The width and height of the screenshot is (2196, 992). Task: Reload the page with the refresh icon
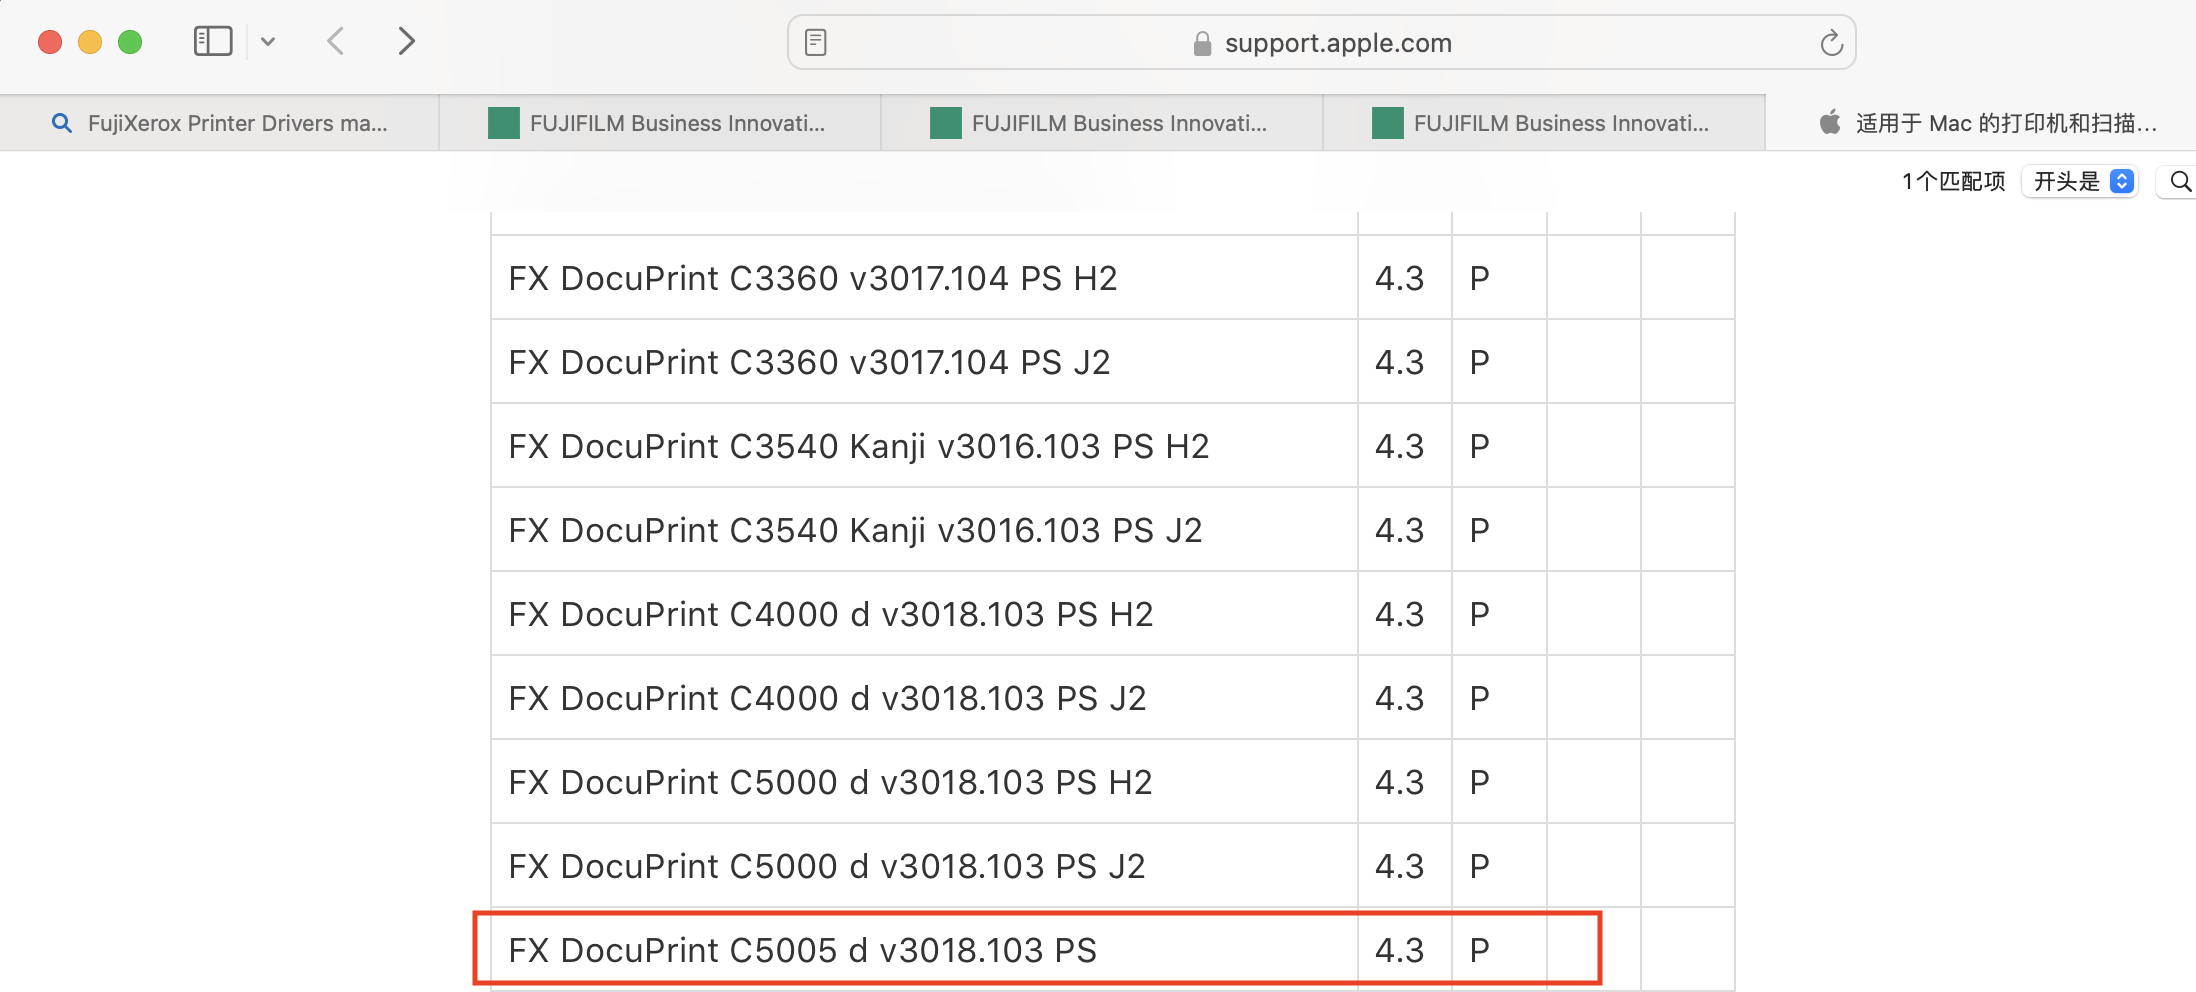[1830, 43]
